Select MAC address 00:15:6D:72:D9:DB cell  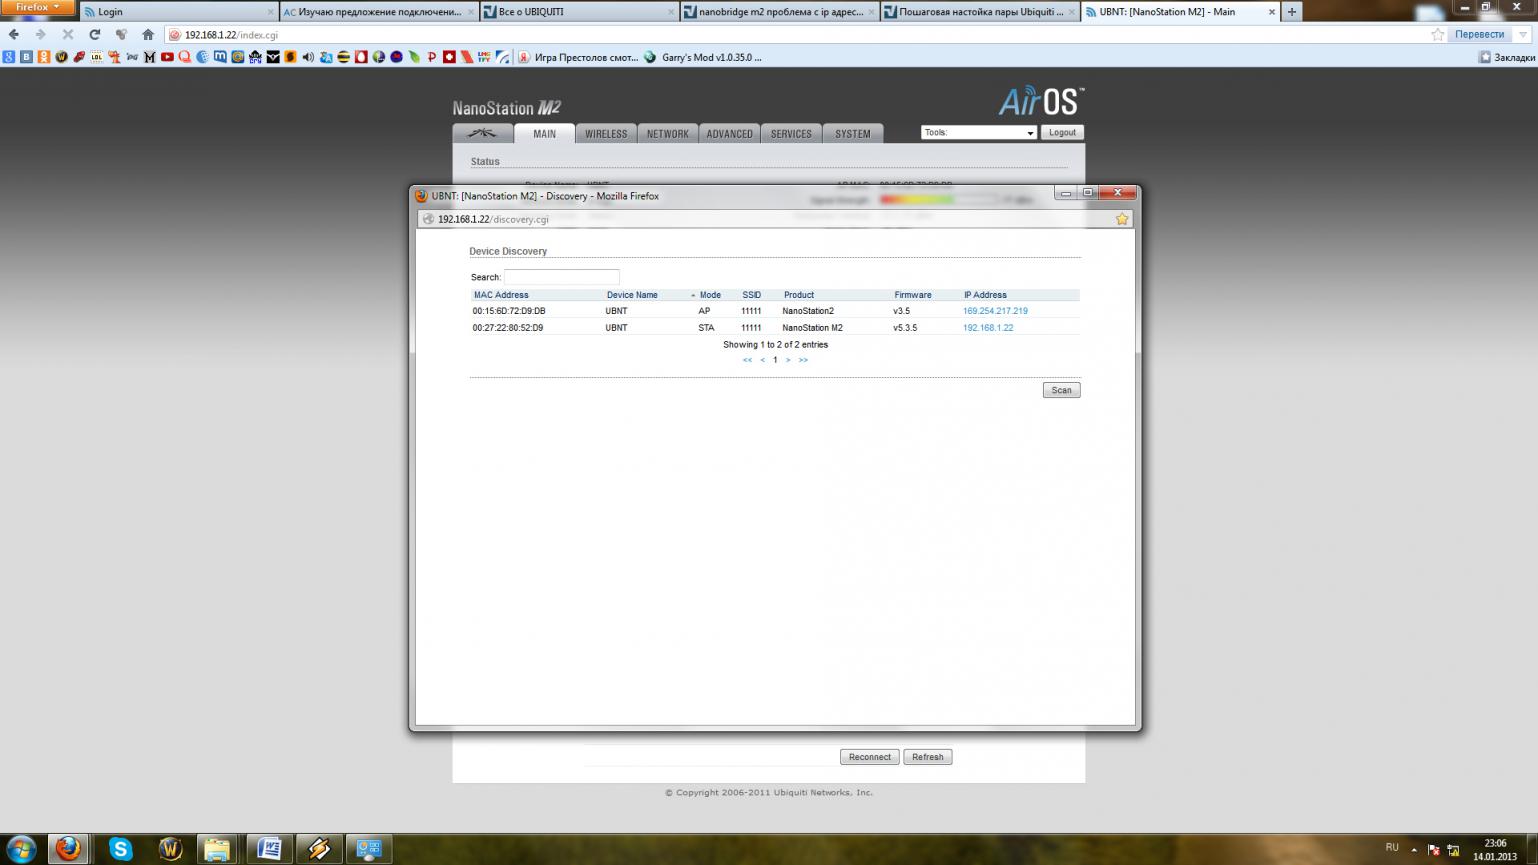509,311
